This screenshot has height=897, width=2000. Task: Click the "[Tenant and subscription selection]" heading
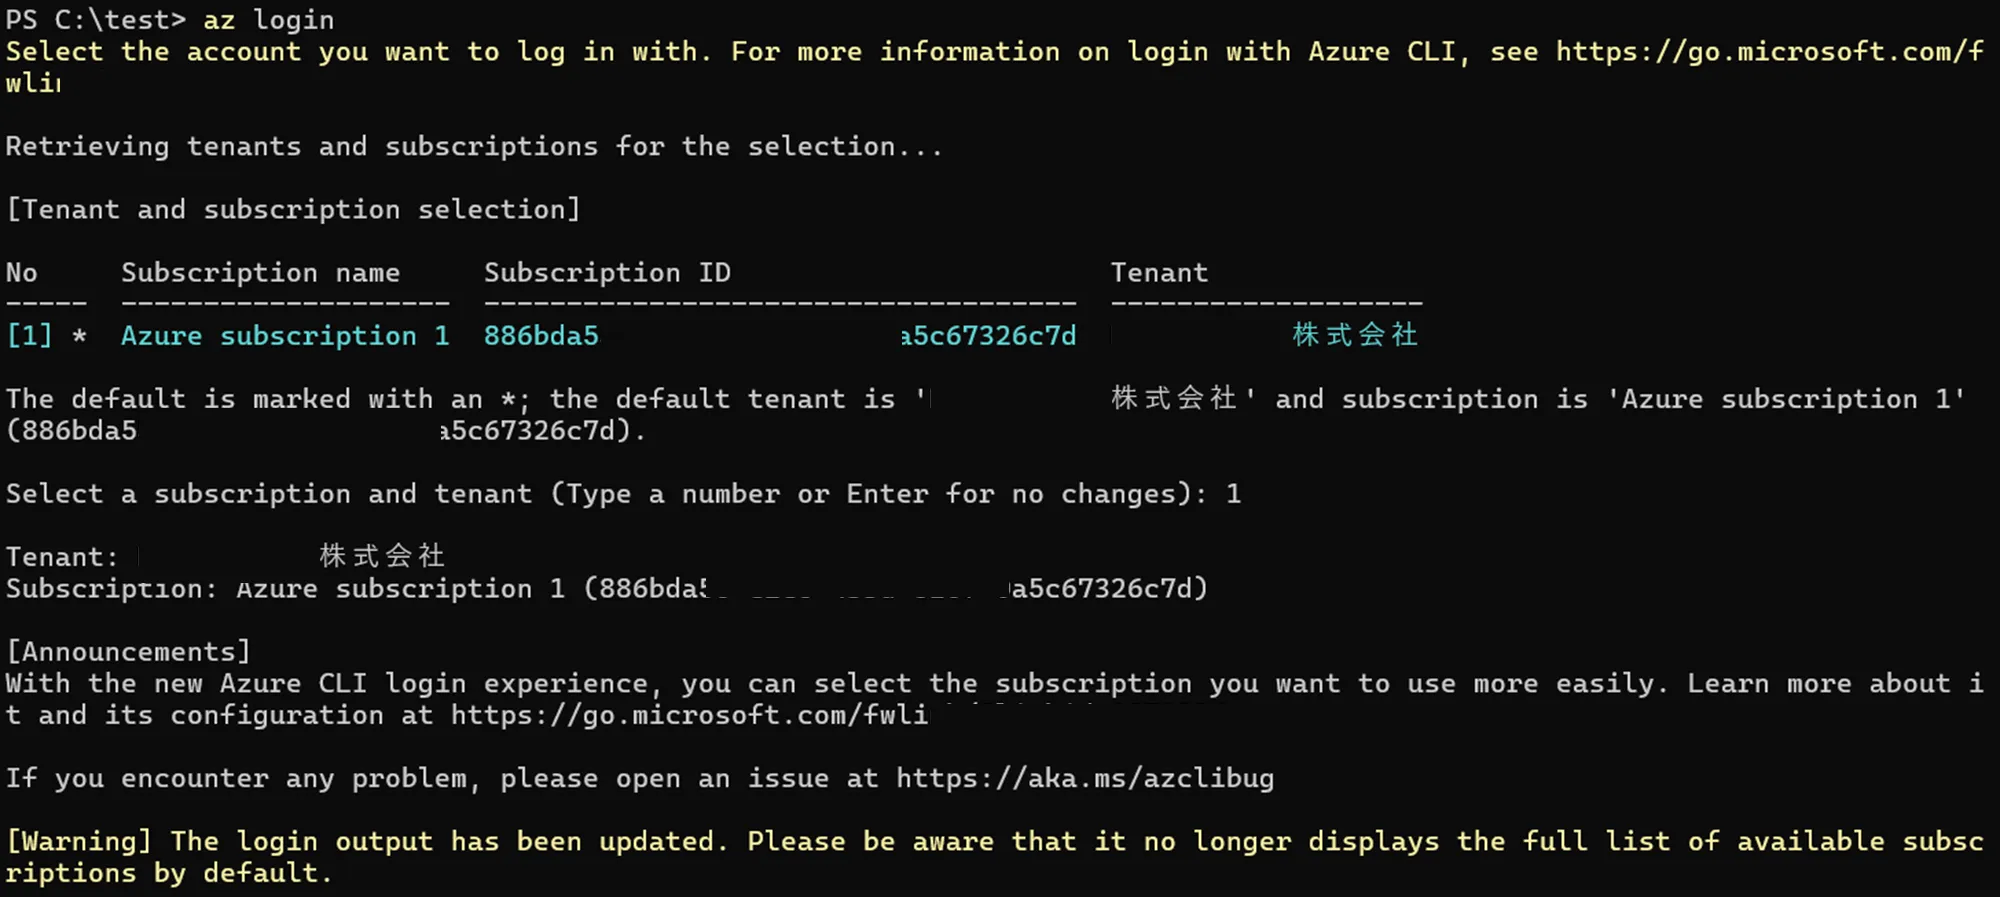pyautogui.click(x=293, y=209)
